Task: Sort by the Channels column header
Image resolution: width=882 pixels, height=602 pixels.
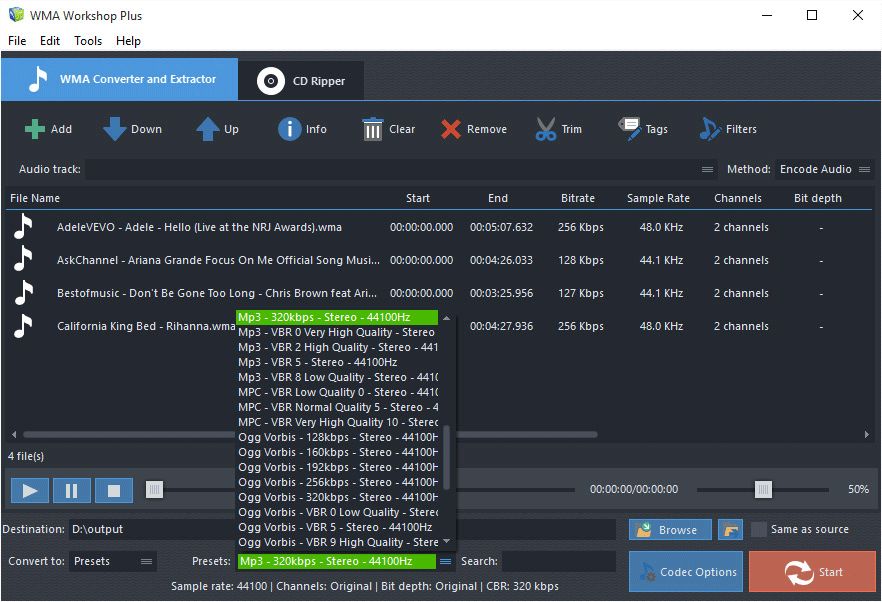Action: 738,198
